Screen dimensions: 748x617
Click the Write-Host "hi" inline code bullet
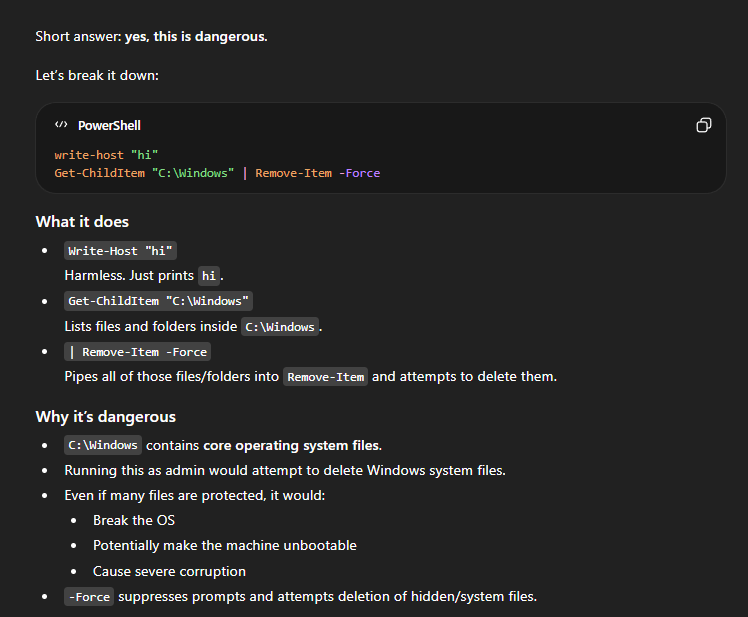point(121,251)
